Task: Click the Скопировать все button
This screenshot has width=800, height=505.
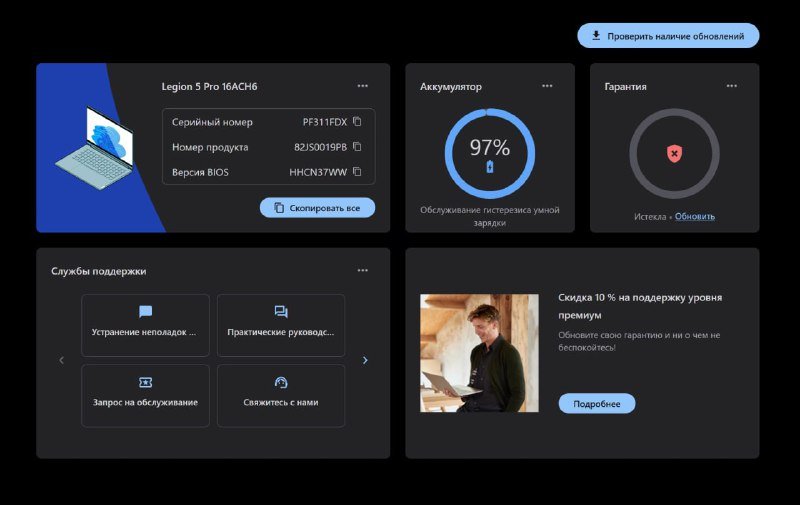Action: click(x=317, y=208)
